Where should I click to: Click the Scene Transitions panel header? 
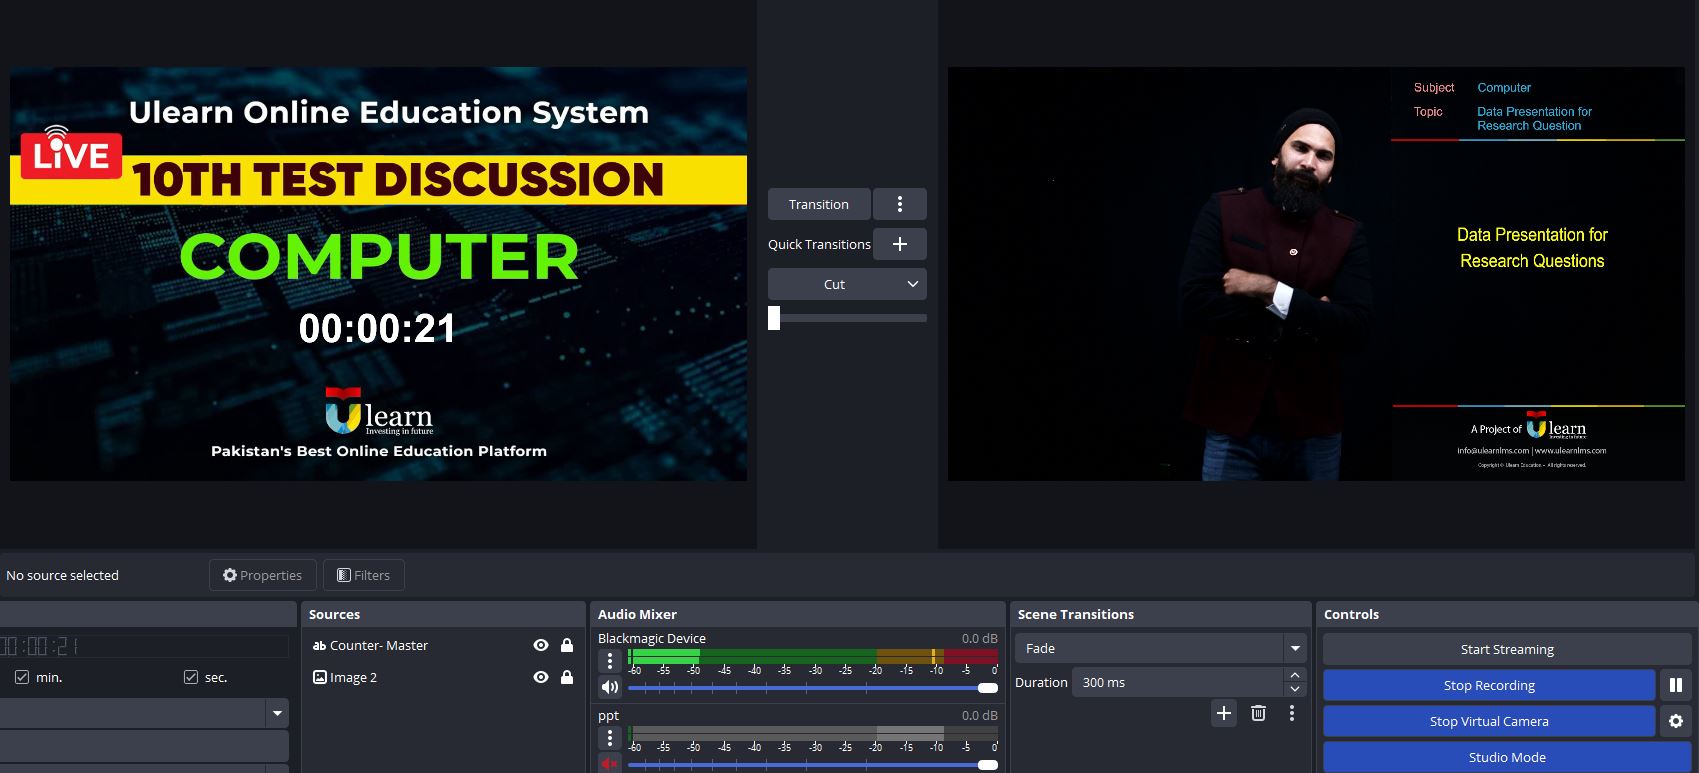pyautogui.click(x=1160, y=614)
